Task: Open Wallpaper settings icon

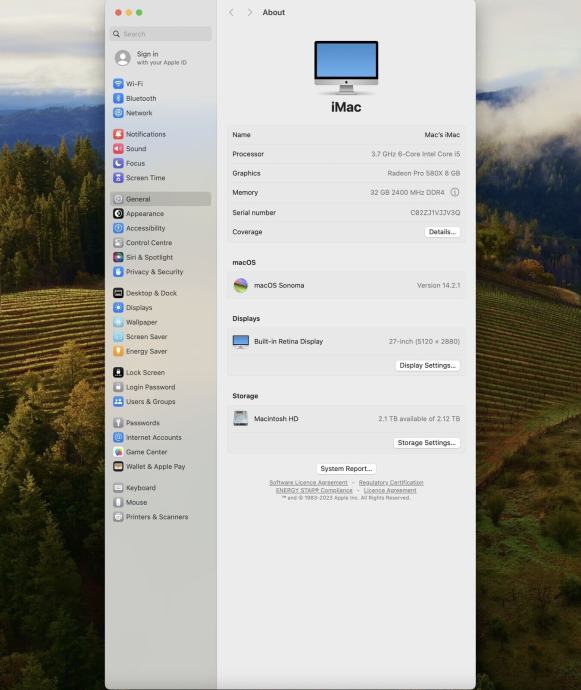Action: 118,322
